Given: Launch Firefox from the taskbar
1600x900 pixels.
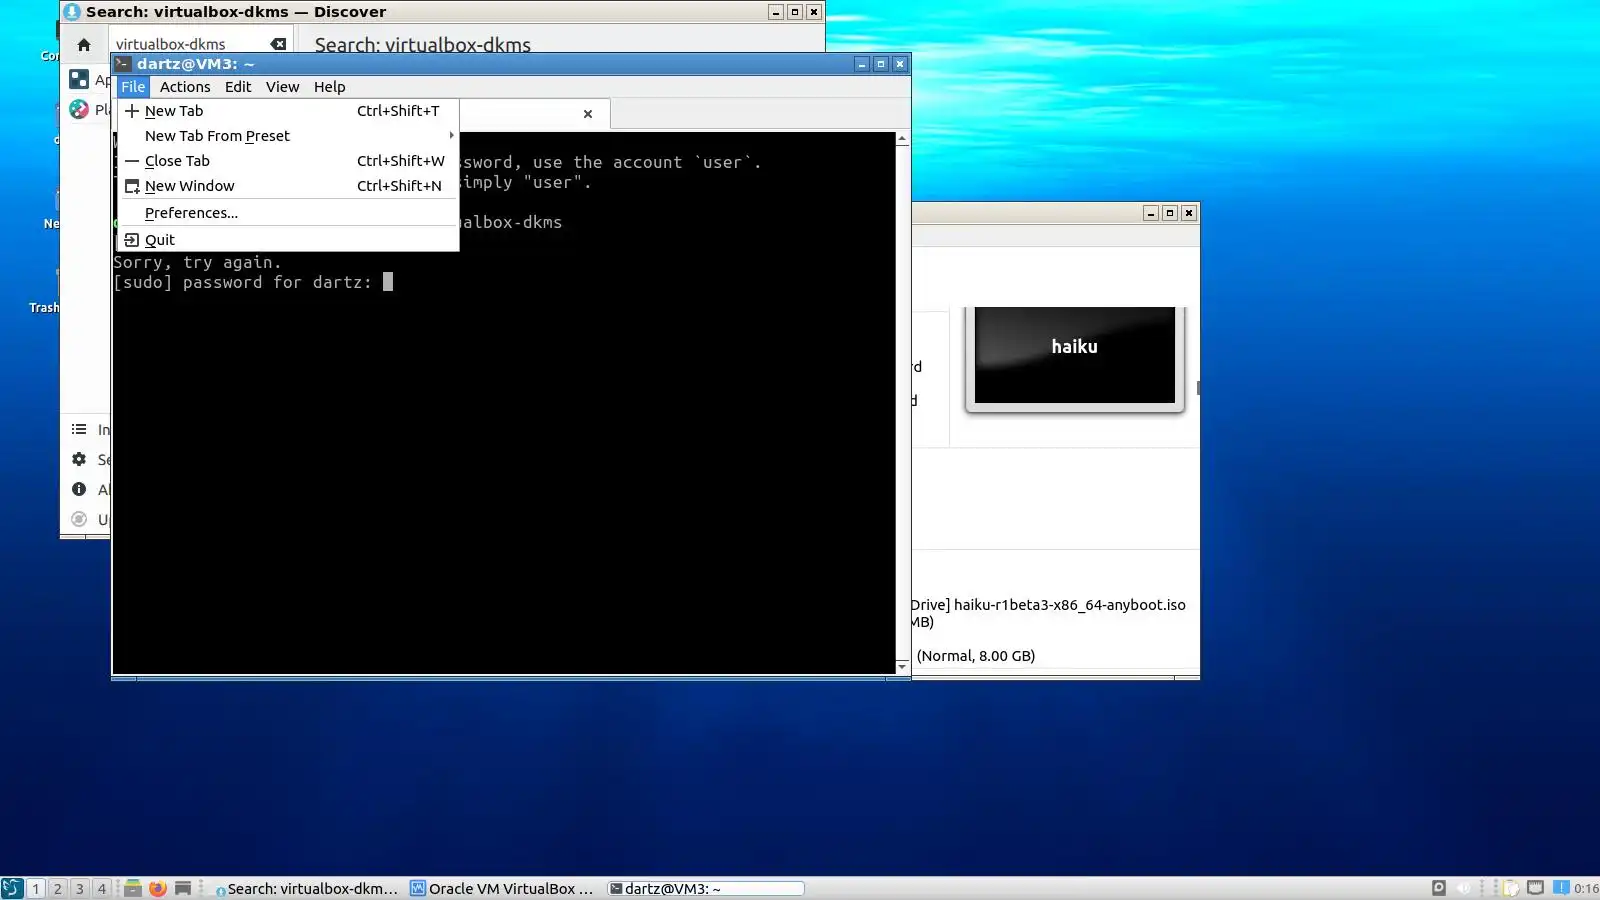Looking at the screenshot, I should [x=158, y=888].
